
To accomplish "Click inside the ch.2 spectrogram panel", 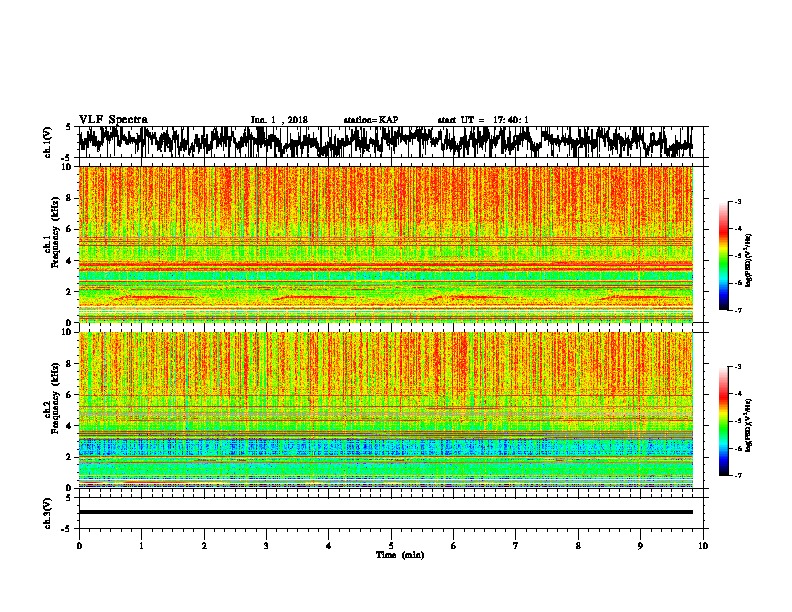I will (386, 410).
